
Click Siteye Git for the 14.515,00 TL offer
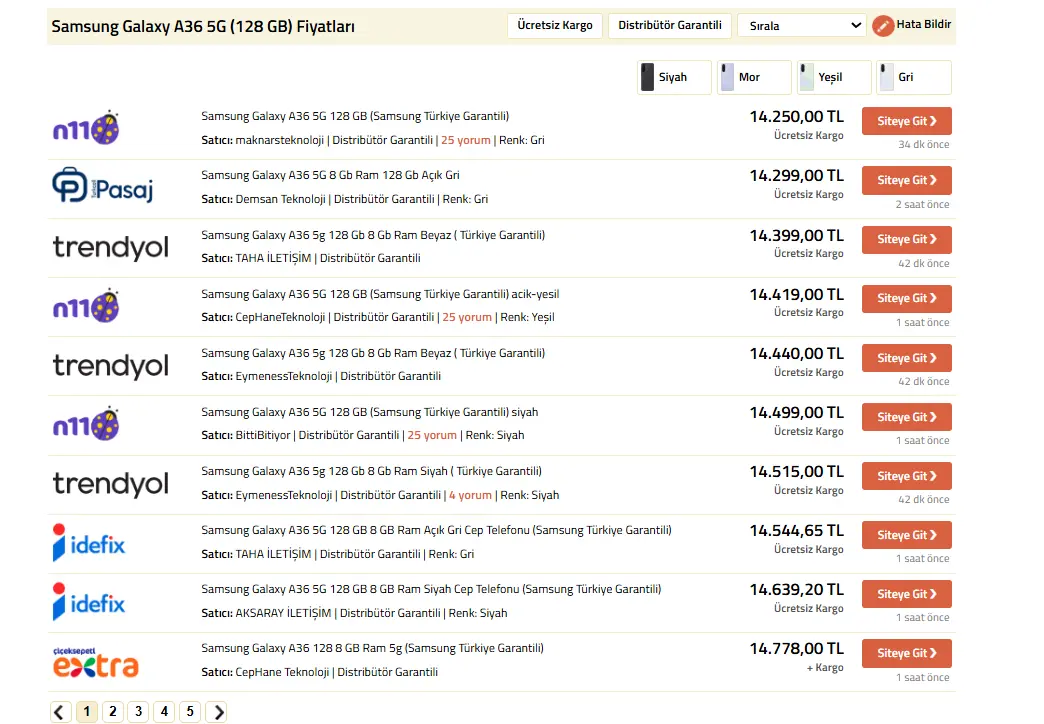click(x=906, y=476)
